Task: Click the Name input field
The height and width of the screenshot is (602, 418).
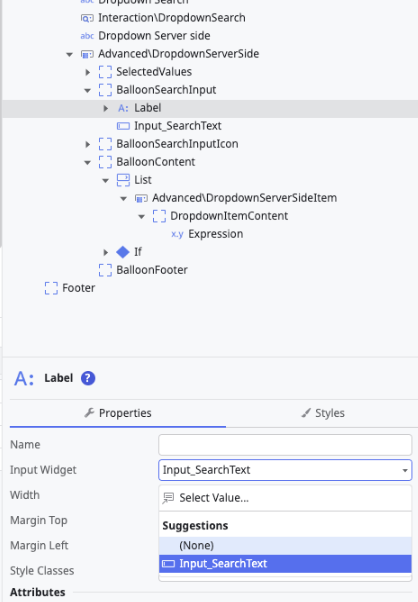Action: point(285,445)
